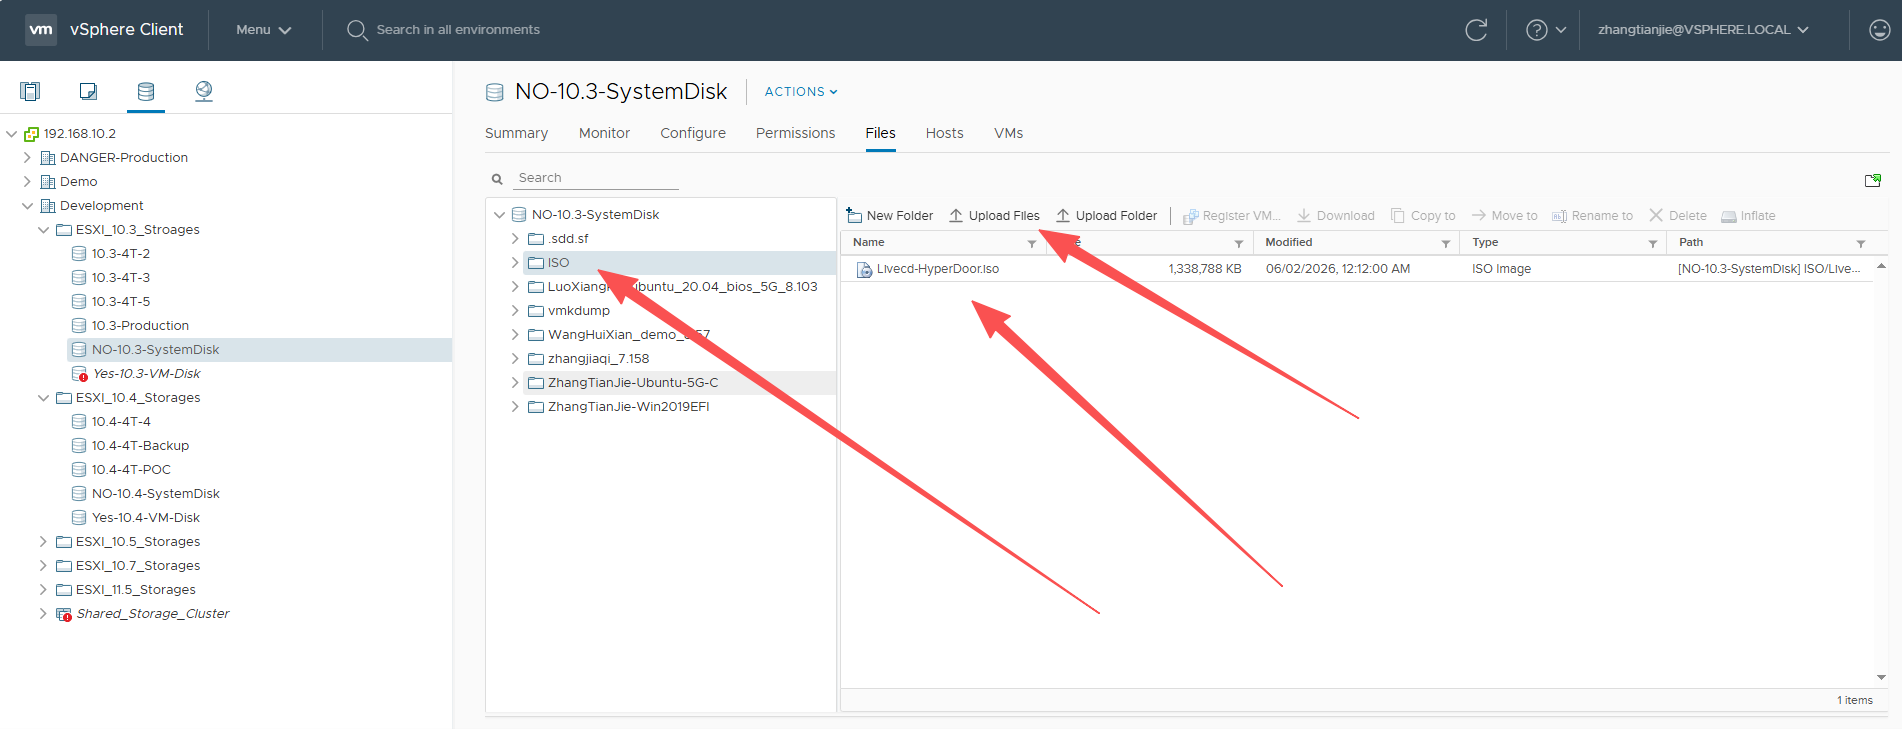Select the Livecd-HyperDoor.iso file name

pos(938,269)
